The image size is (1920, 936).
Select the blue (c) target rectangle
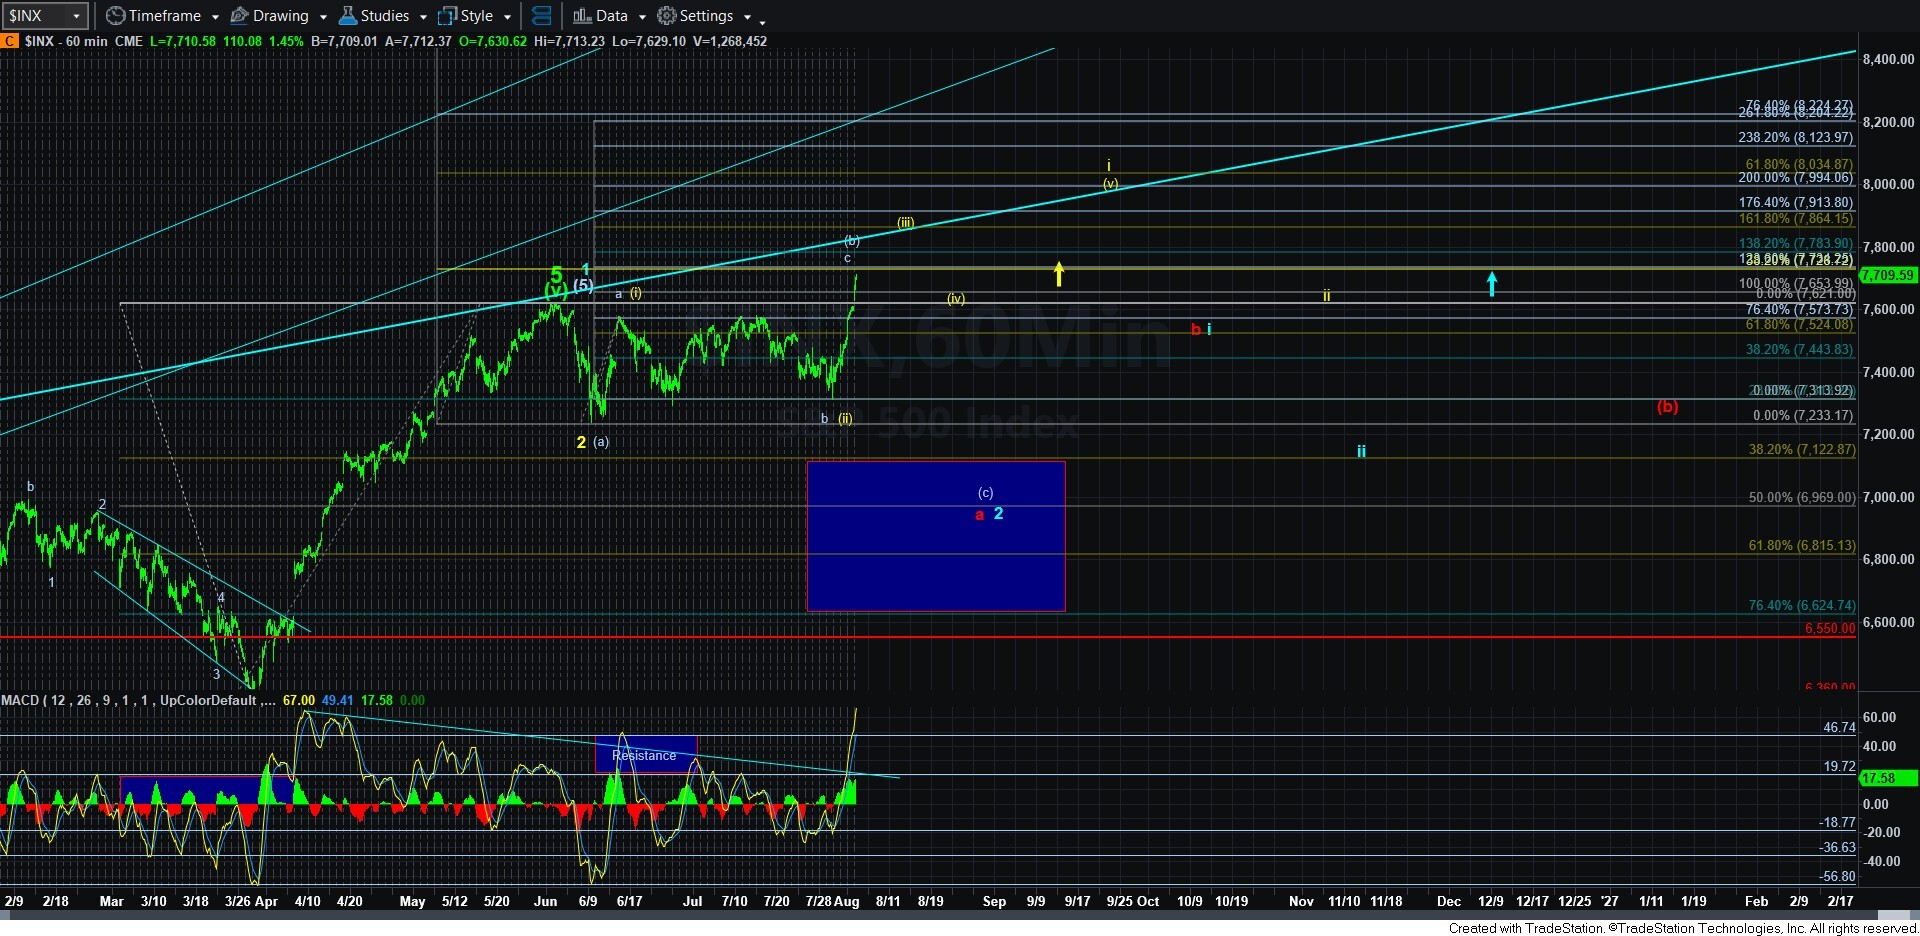[936, 536]
